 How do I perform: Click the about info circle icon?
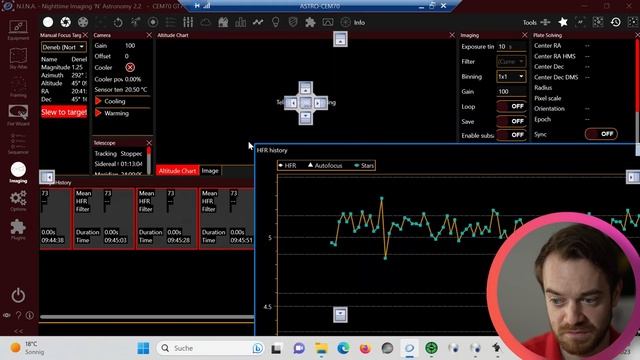click(29, 315)
